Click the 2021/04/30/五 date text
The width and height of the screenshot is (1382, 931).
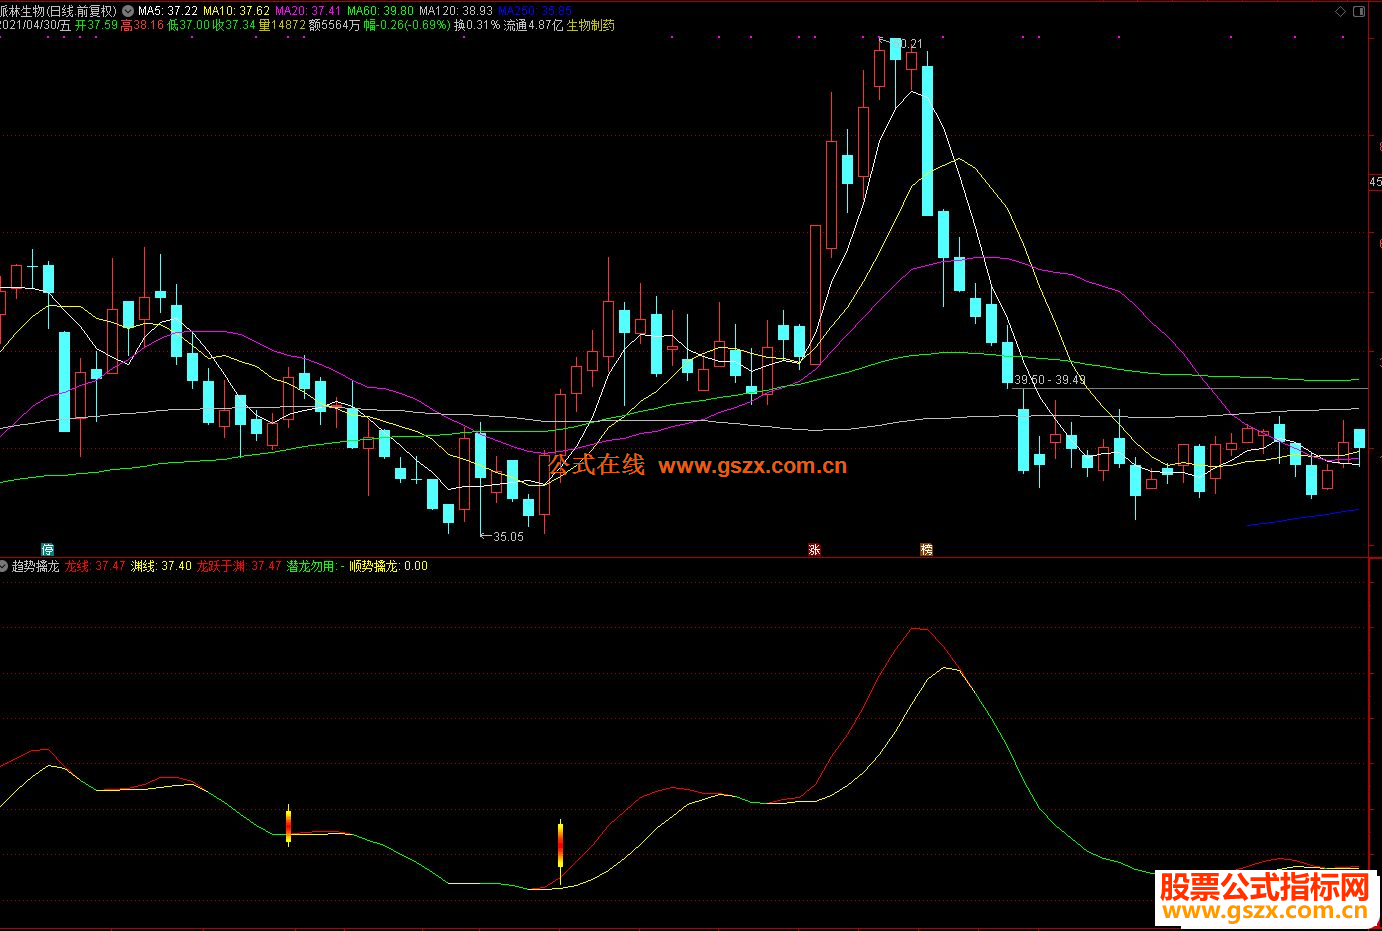(x=36, y=25)
